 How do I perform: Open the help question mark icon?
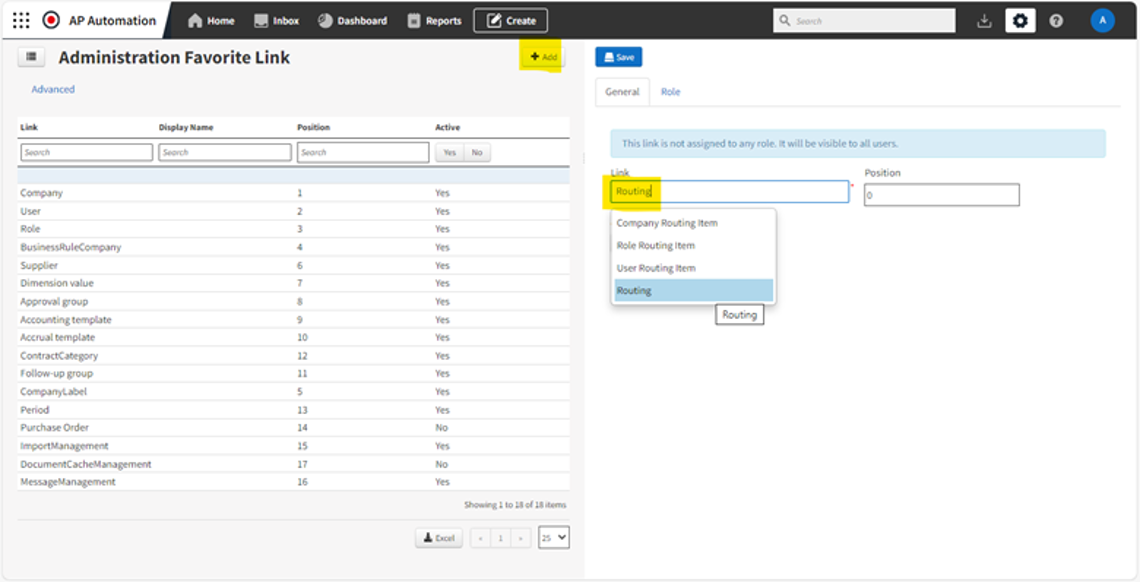tap(1056, 20)
